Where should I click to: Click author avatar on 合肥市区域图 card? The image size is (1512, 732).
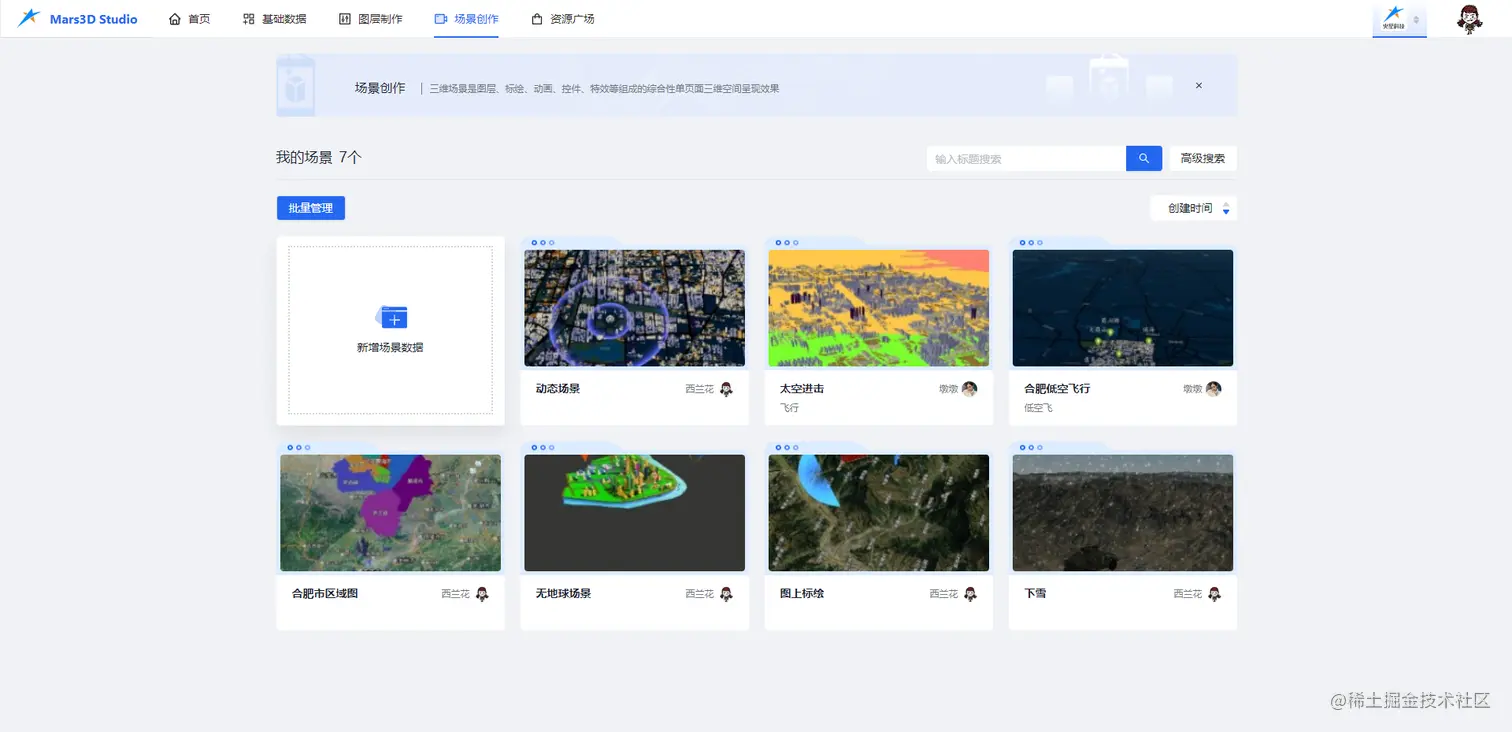482,594
